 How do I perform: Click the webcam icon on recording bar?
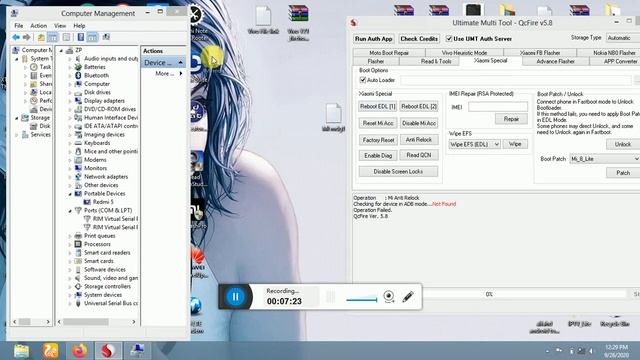389,296
